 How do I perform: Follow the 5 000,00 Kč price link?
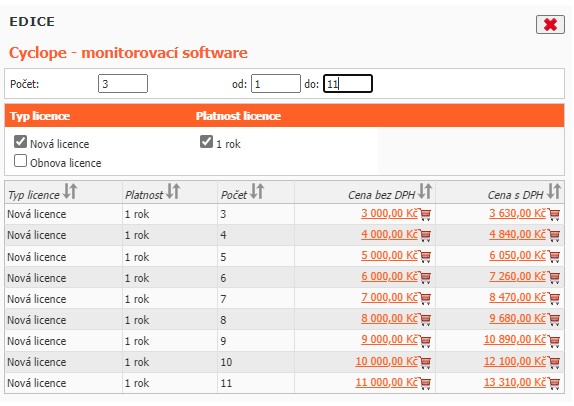(x=390, y=255)
